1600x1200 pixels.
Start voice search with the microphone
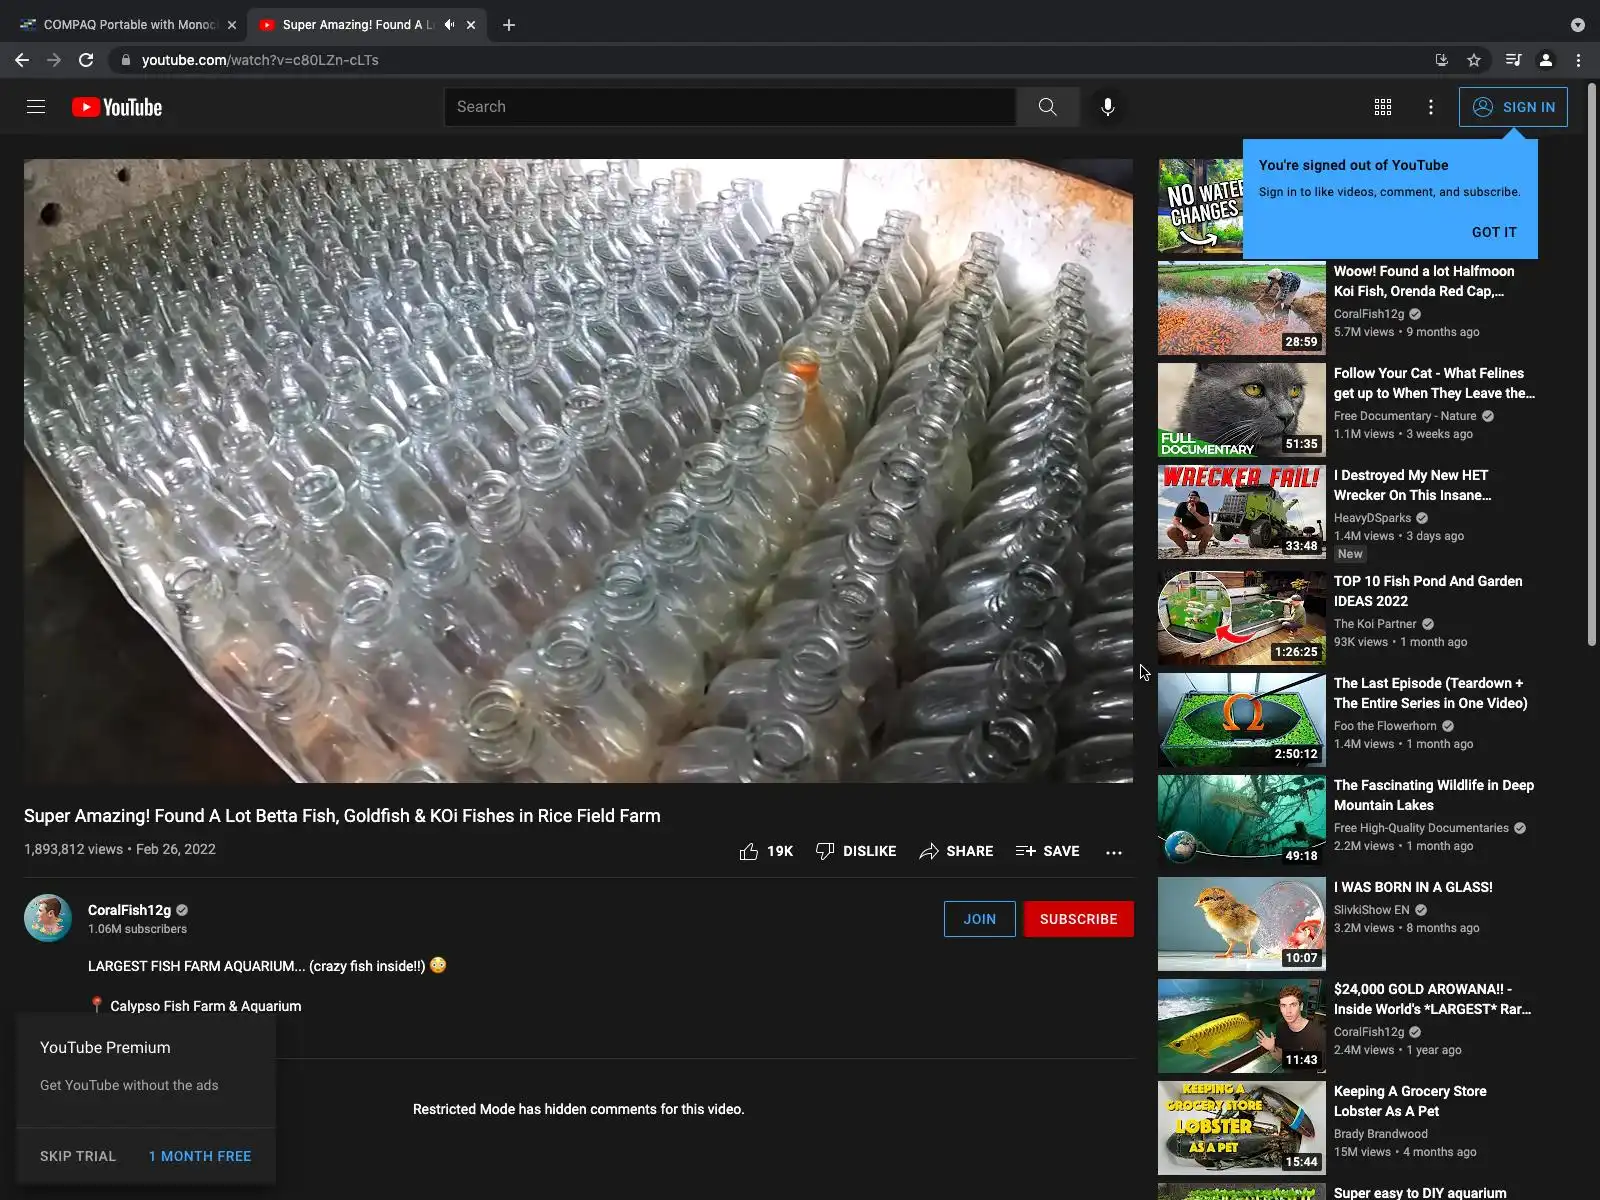(1108, 107)
